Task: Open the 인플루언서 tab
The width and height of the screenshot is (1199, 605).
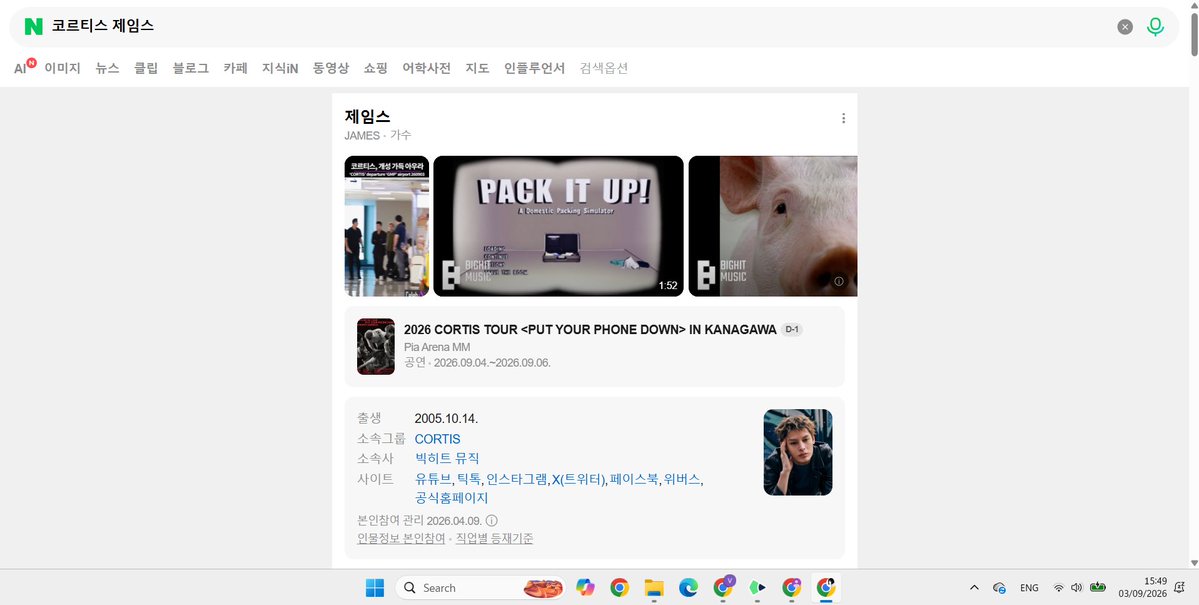Action: pyautogui.click(x=535, y=68)
